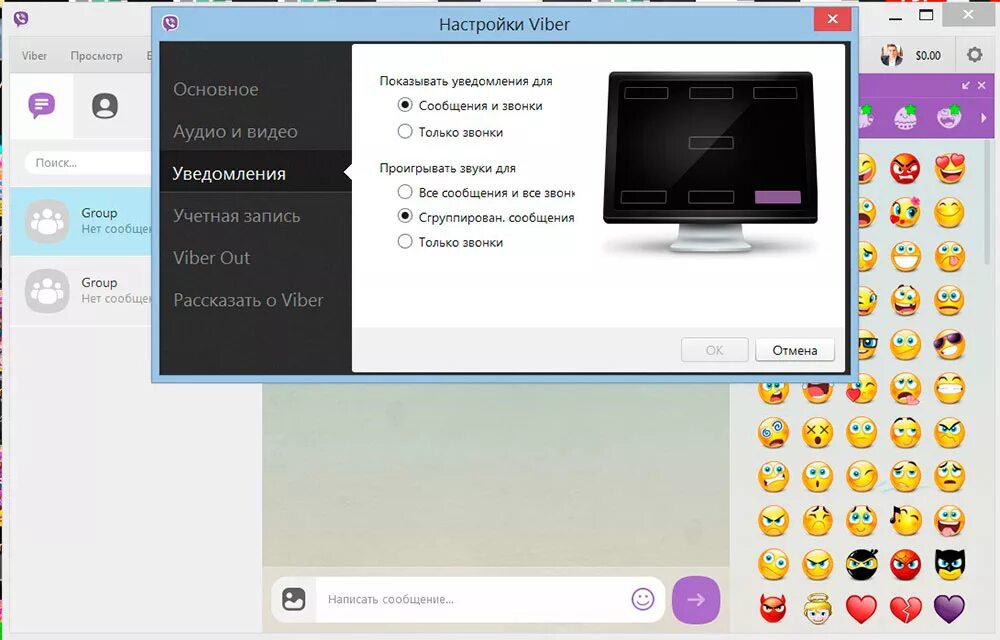Choose the purple notification position box on monitor
Viewport: 1000px width, 640px height.
click(x=777, y=197)
